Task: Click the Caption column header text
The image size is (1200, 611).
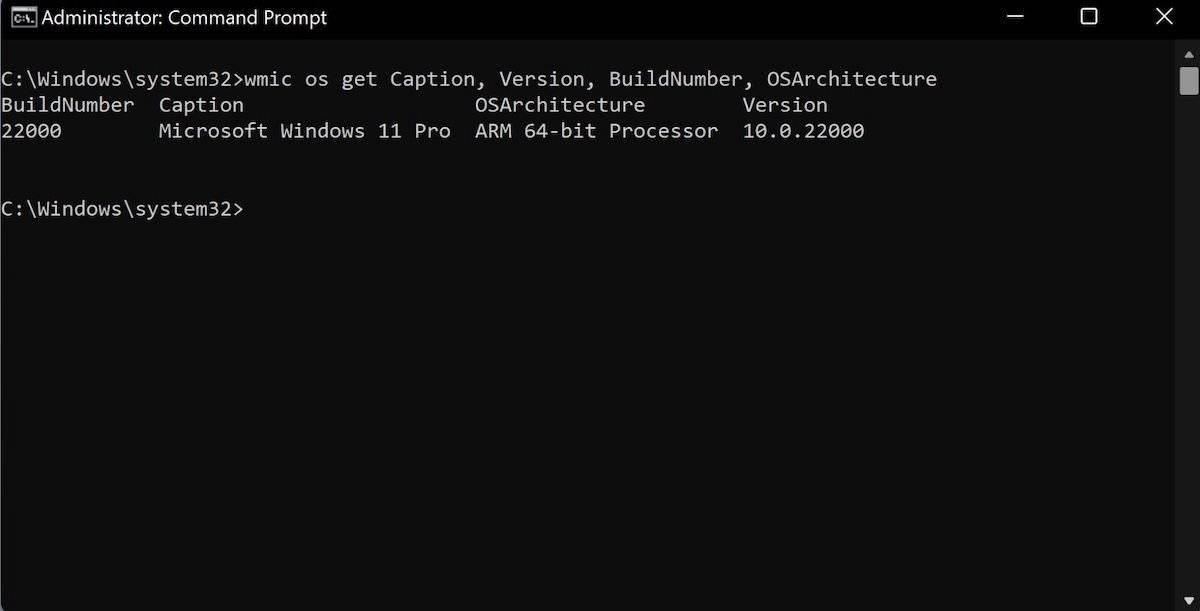Action: [x=200, y=104]
